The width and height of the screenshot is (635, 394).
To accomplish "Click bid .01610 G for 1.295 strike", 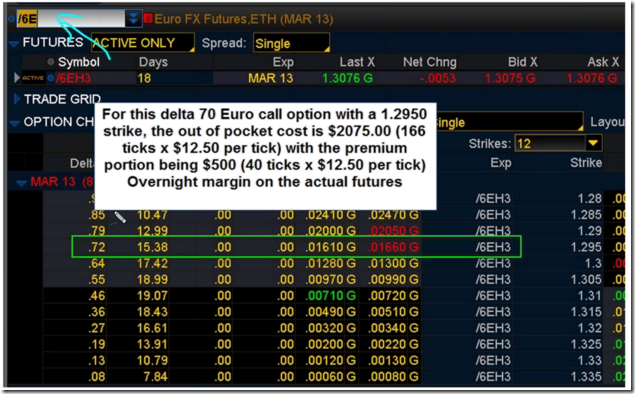I will 330,247.
